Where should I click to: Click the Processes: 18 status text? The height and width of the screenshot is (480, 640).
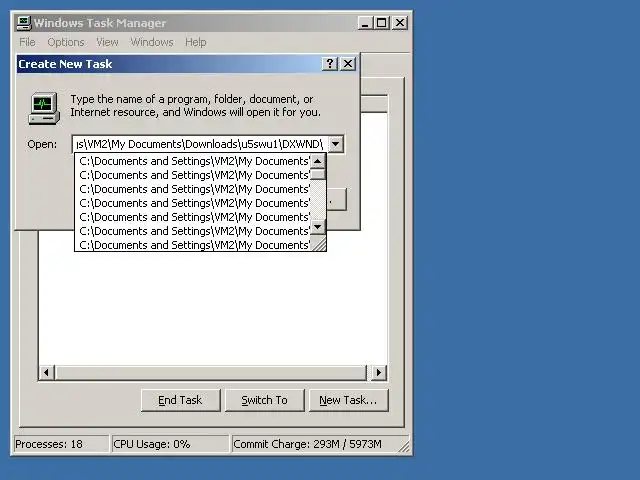coord(49,444)
